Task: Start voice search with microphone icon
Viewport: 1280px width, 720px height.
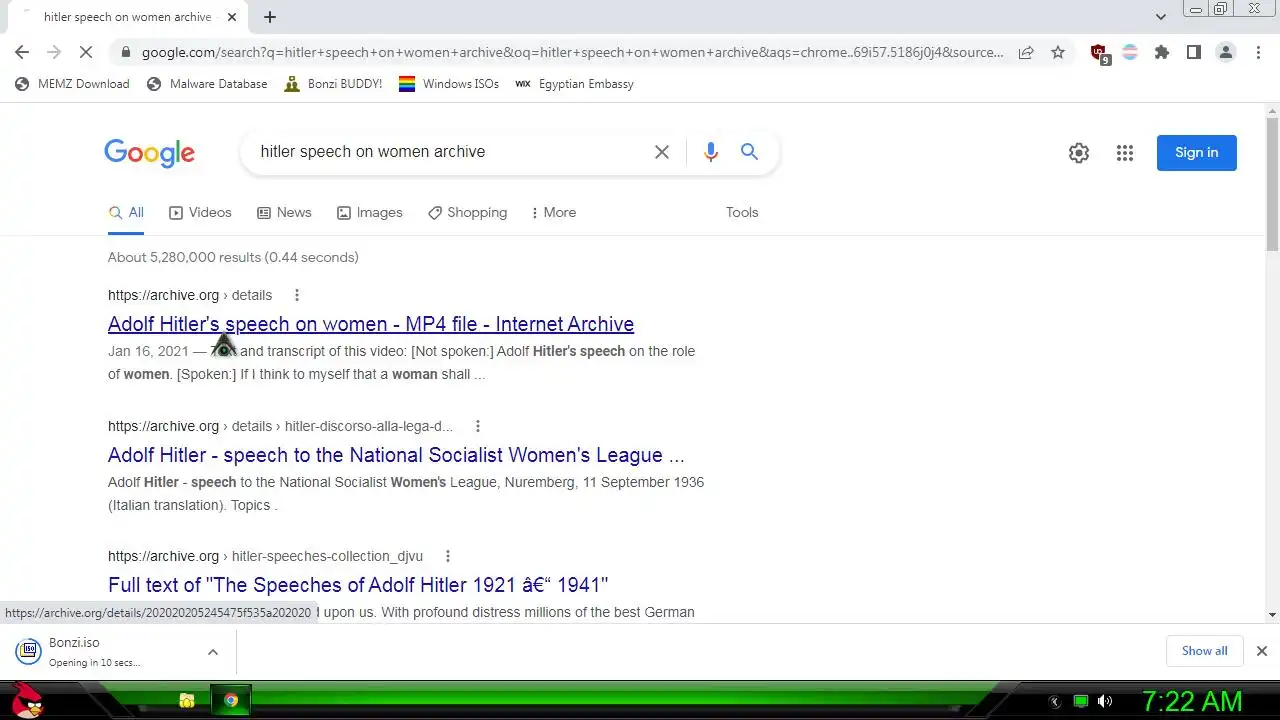Action: pos(711,152)
